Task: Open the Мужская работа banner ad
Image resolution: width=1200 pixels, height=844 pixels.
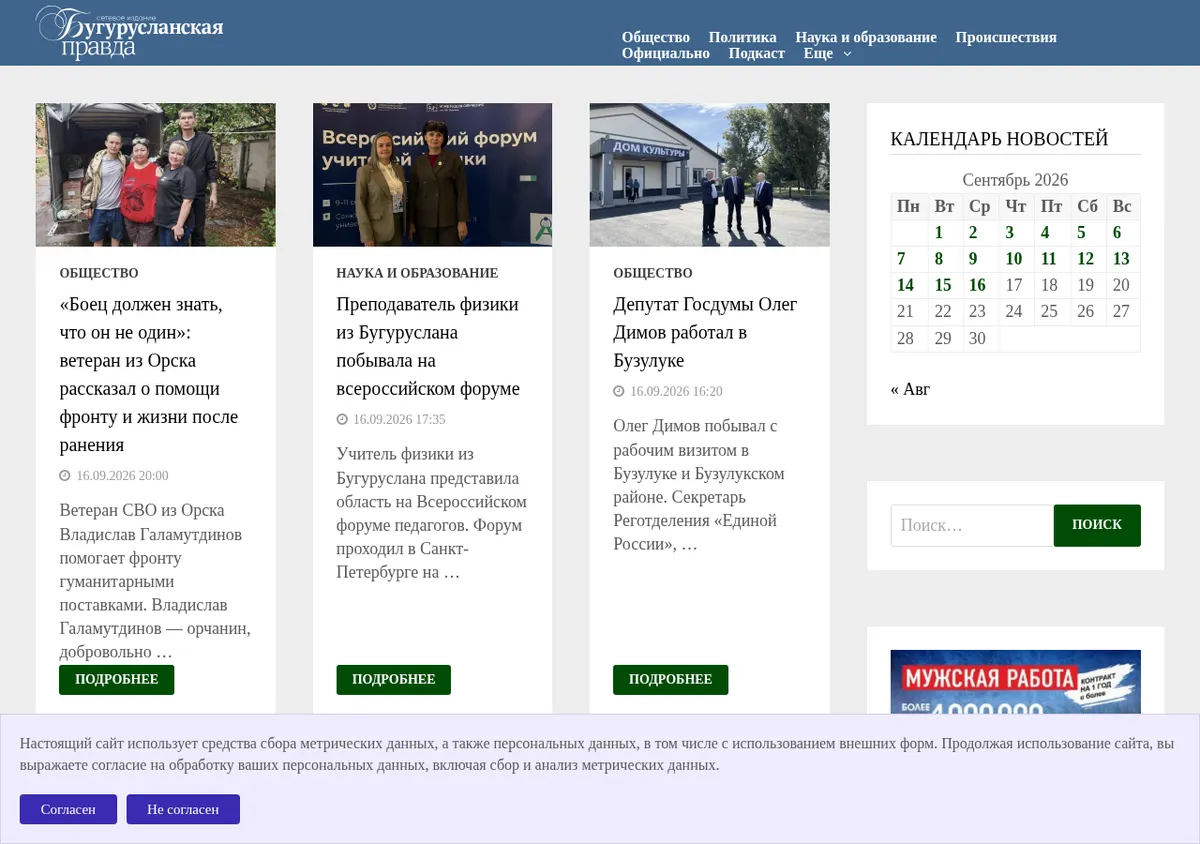Action: pyautogui.click(x=1016, y=682)
